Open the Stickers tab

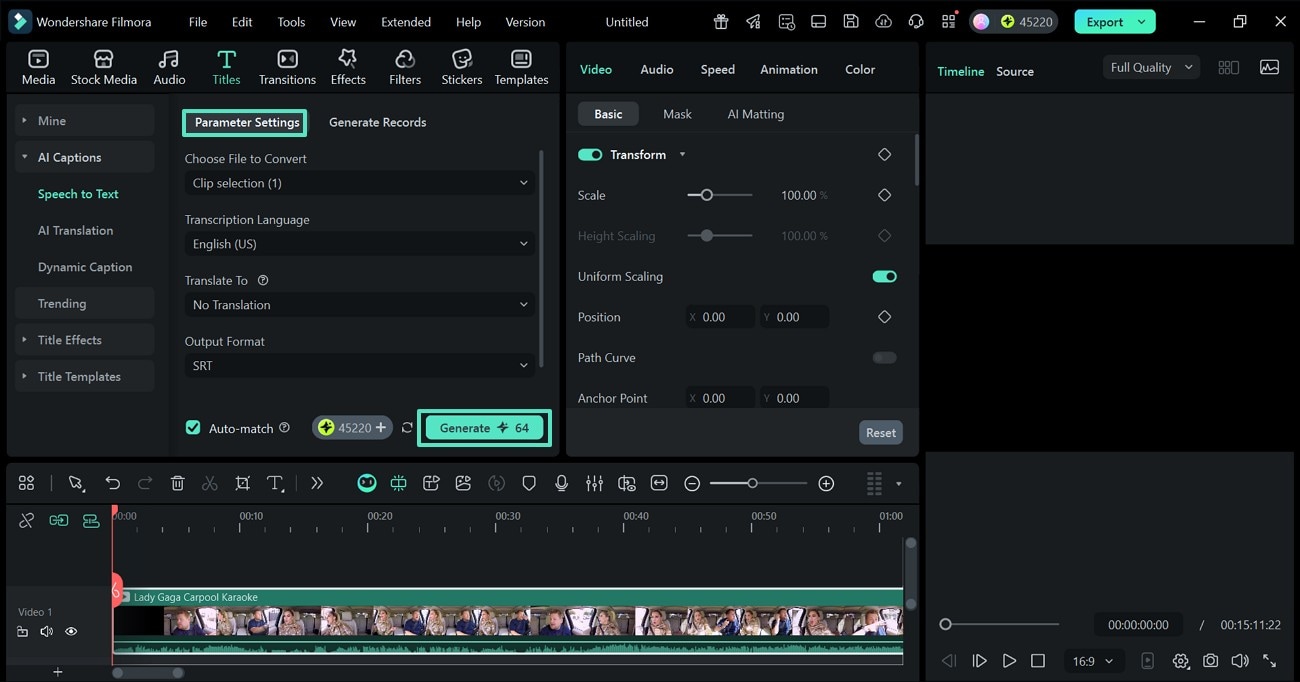[462, 68]
